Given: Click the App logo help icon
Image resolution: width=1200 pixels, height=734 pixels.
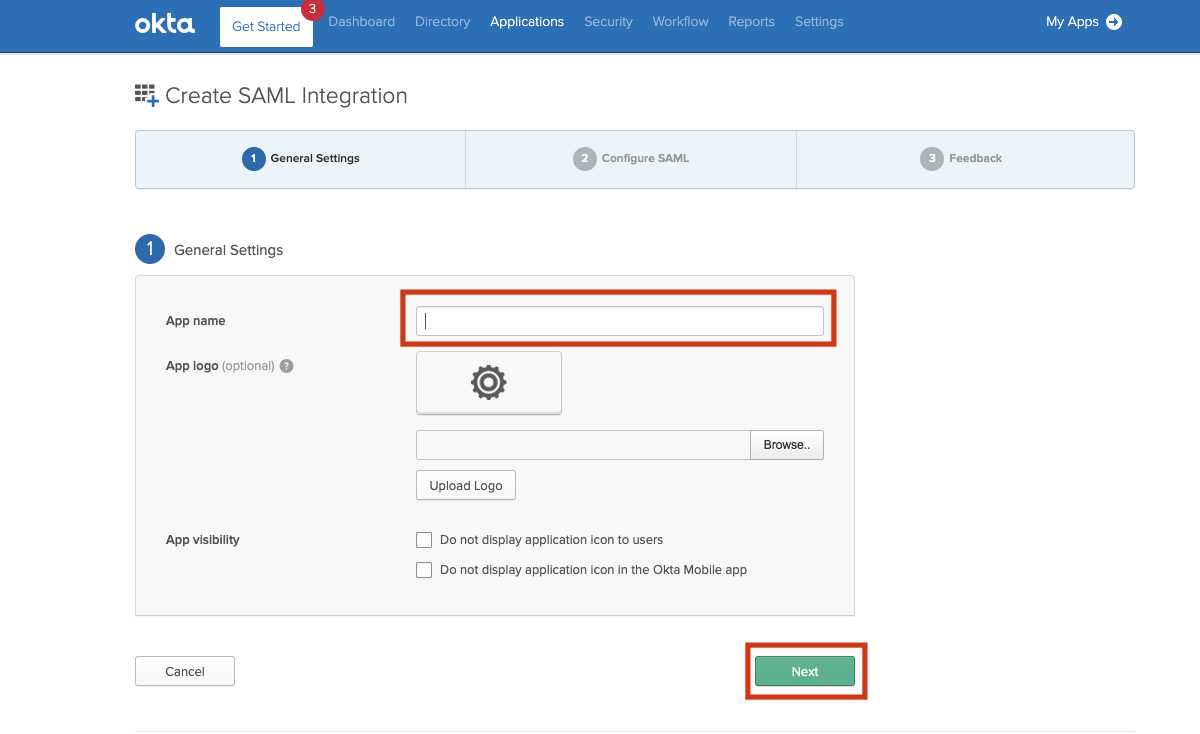Looking at the screenshot, I should pyautogui.click(x=286, y=366).
